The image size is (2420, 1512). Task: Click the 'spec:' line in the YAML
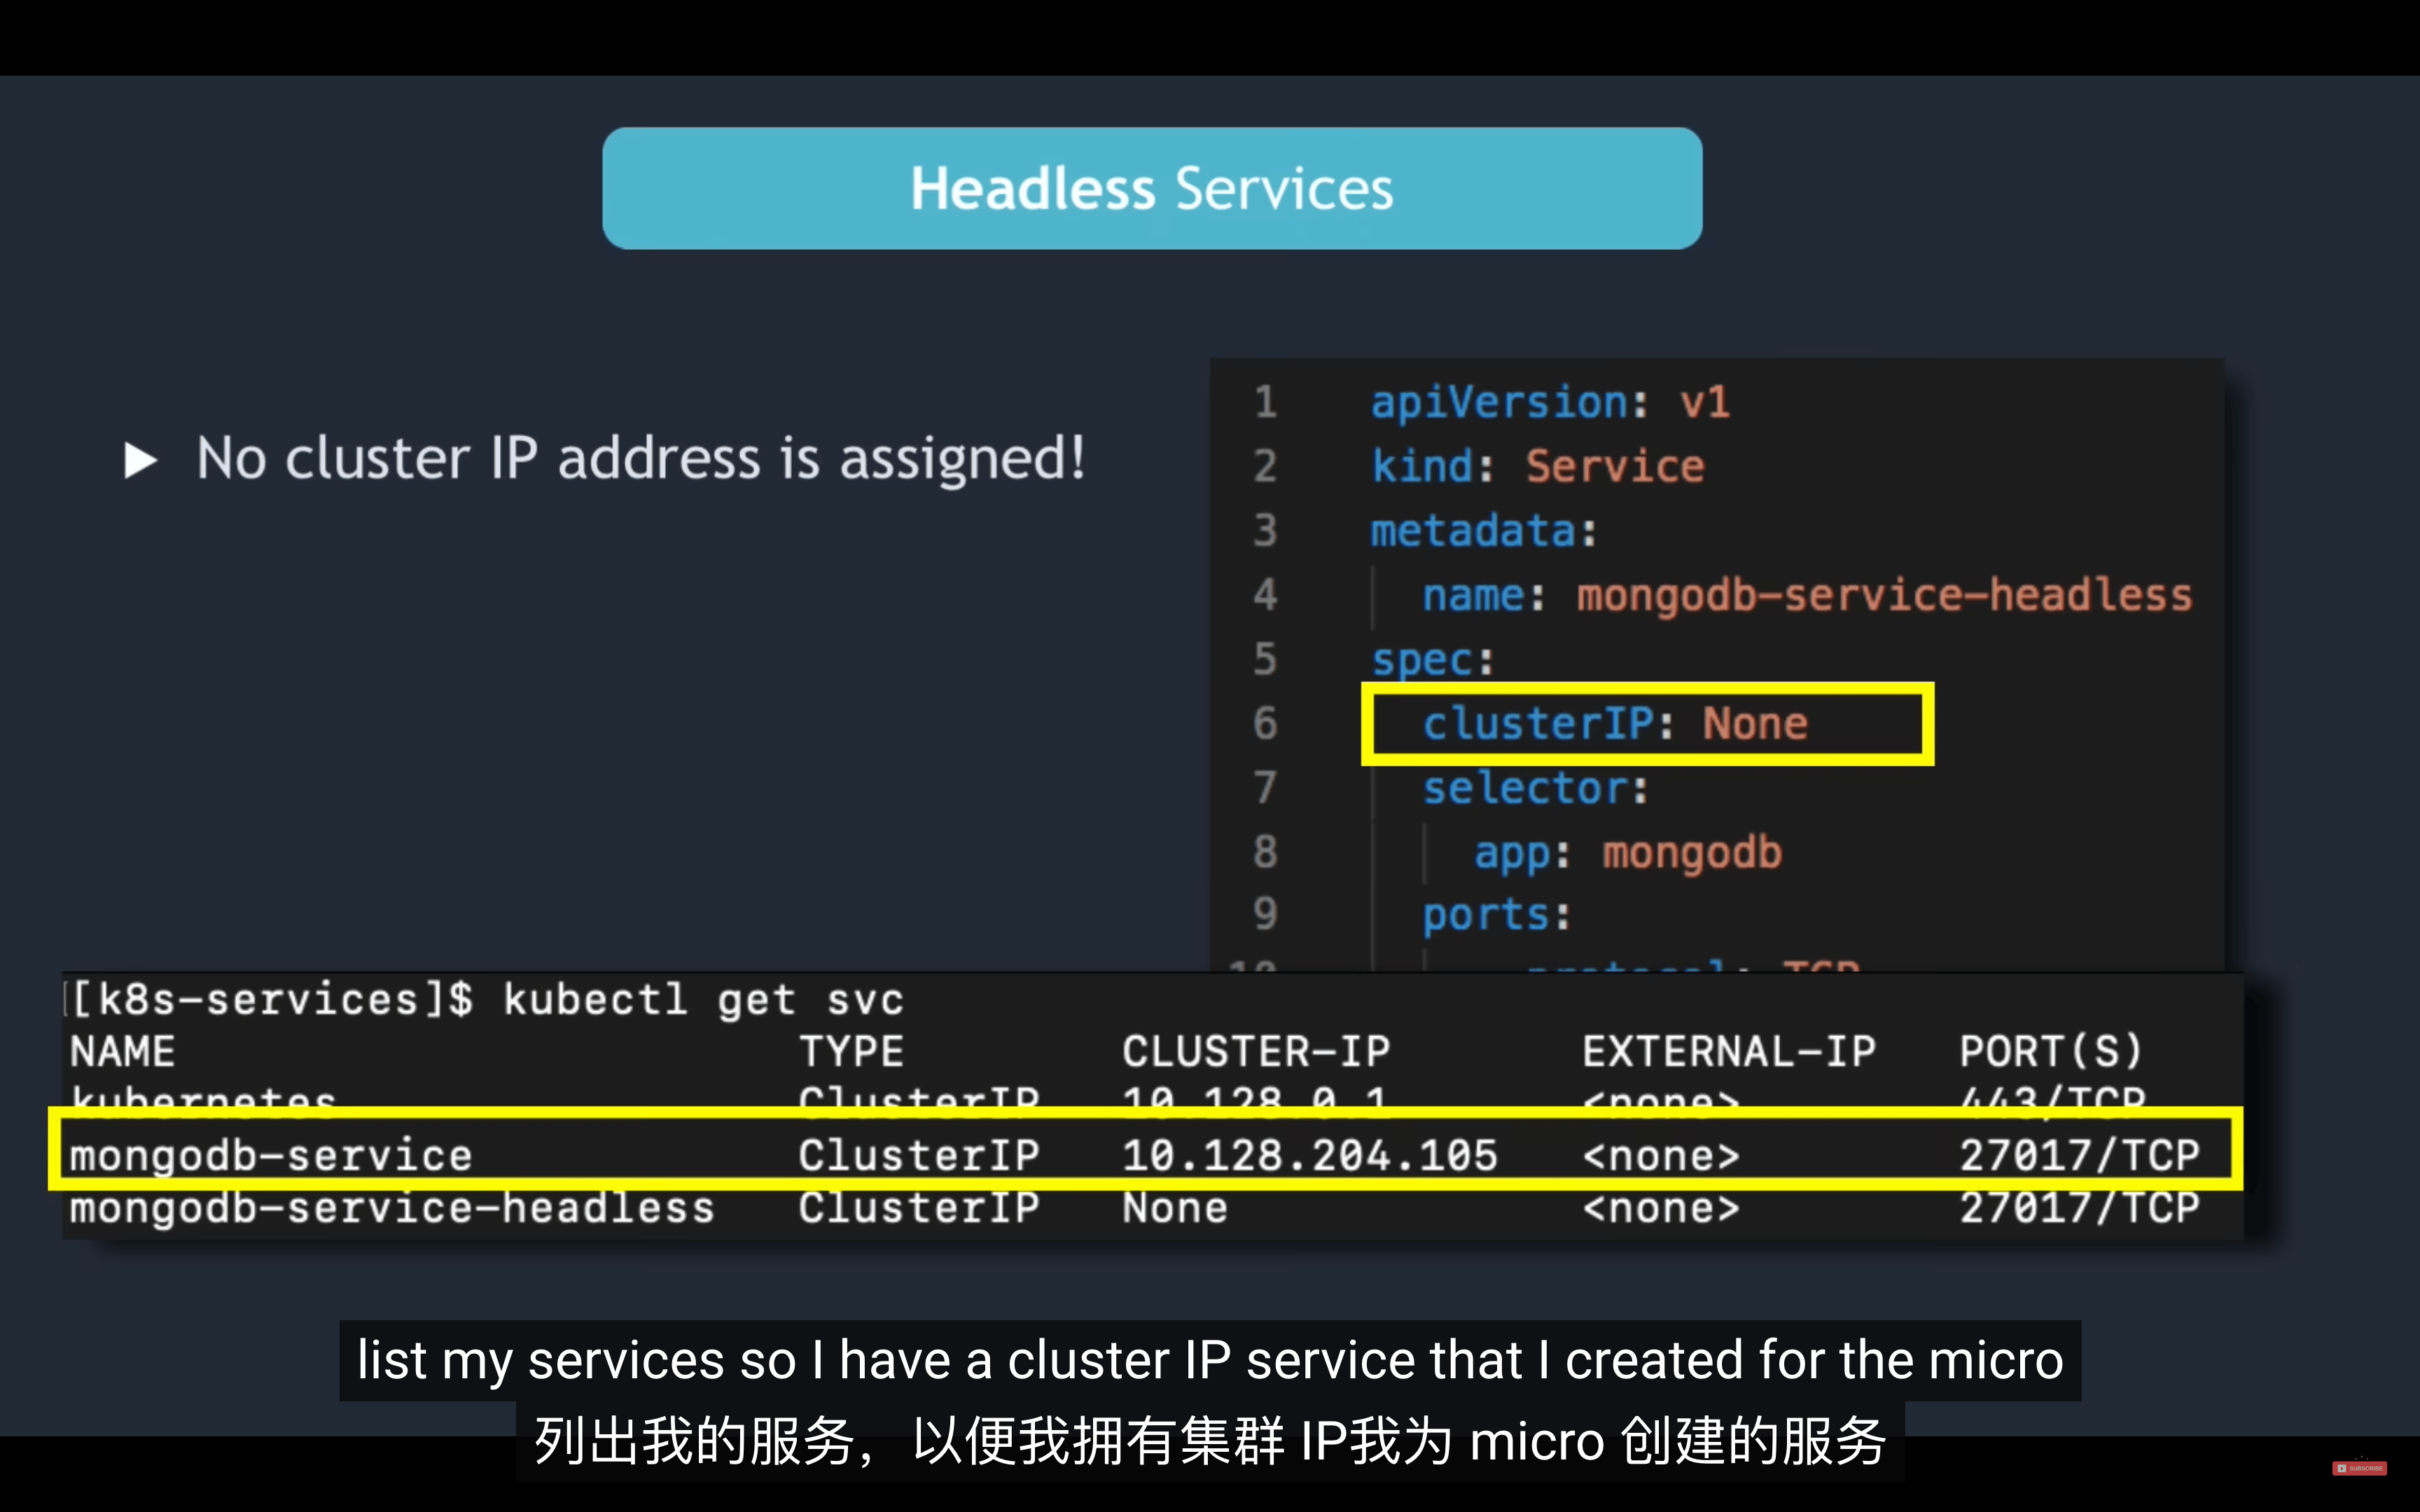pos(1432,660)
